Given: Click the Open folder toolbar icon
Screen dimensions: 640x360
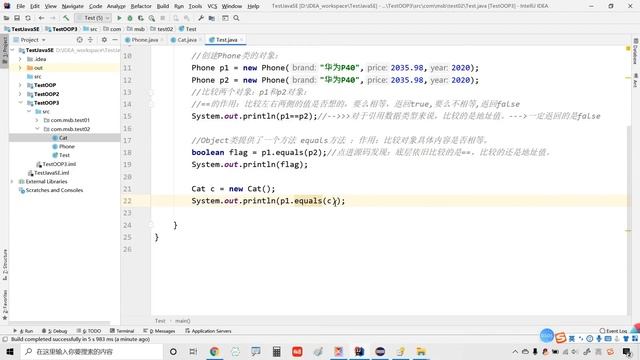Looking at the screenshot, I should [x=7, y=18].
